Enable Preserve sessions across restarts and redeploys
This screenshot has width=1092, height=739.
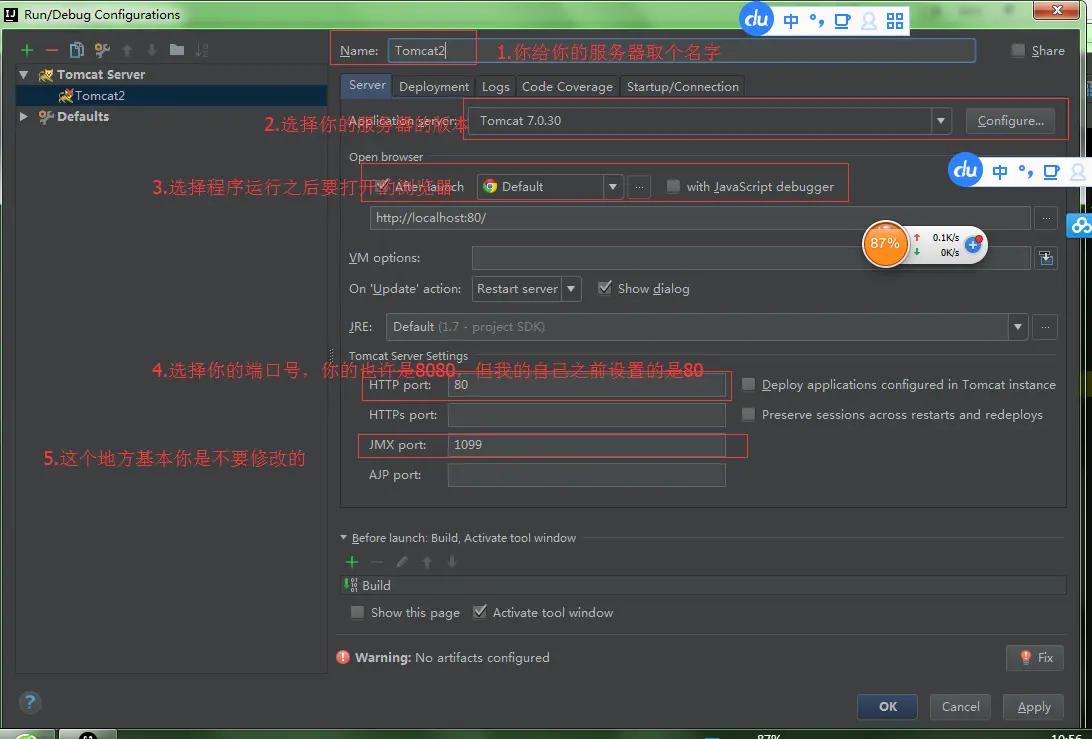[x=748, y=414]
